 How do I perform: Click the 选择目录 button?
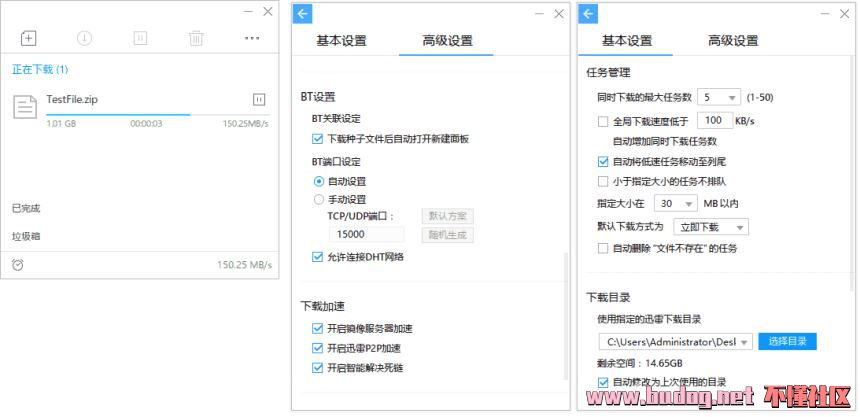point(787,341)
